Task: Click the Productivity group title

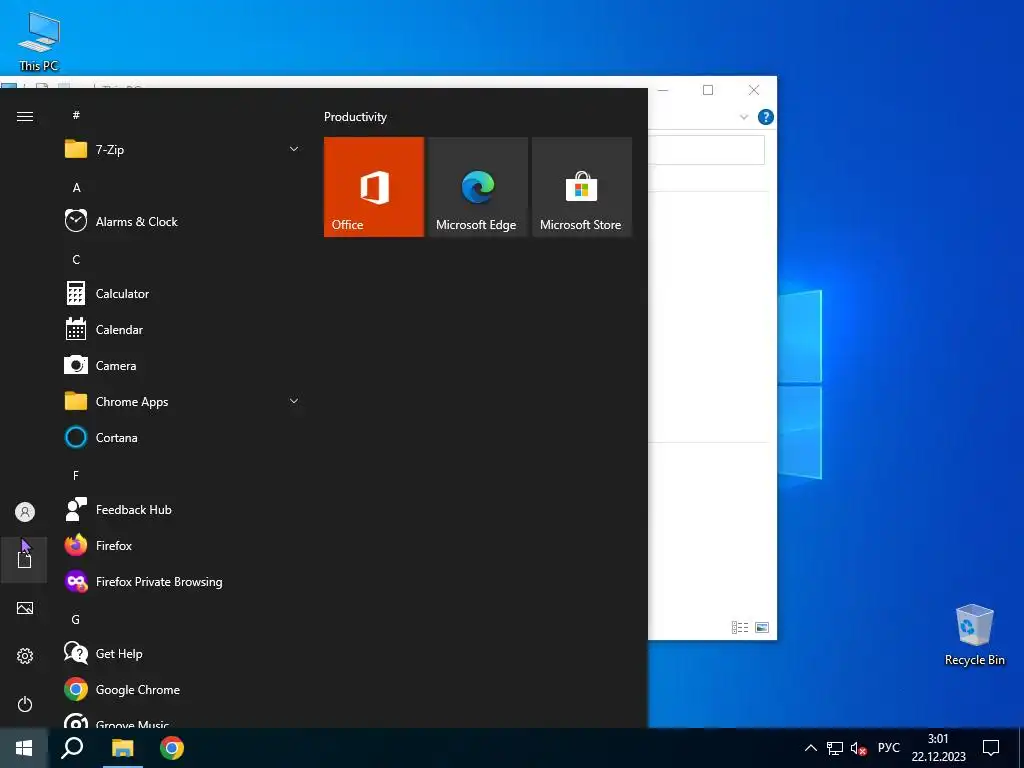Action: point(355,117)
